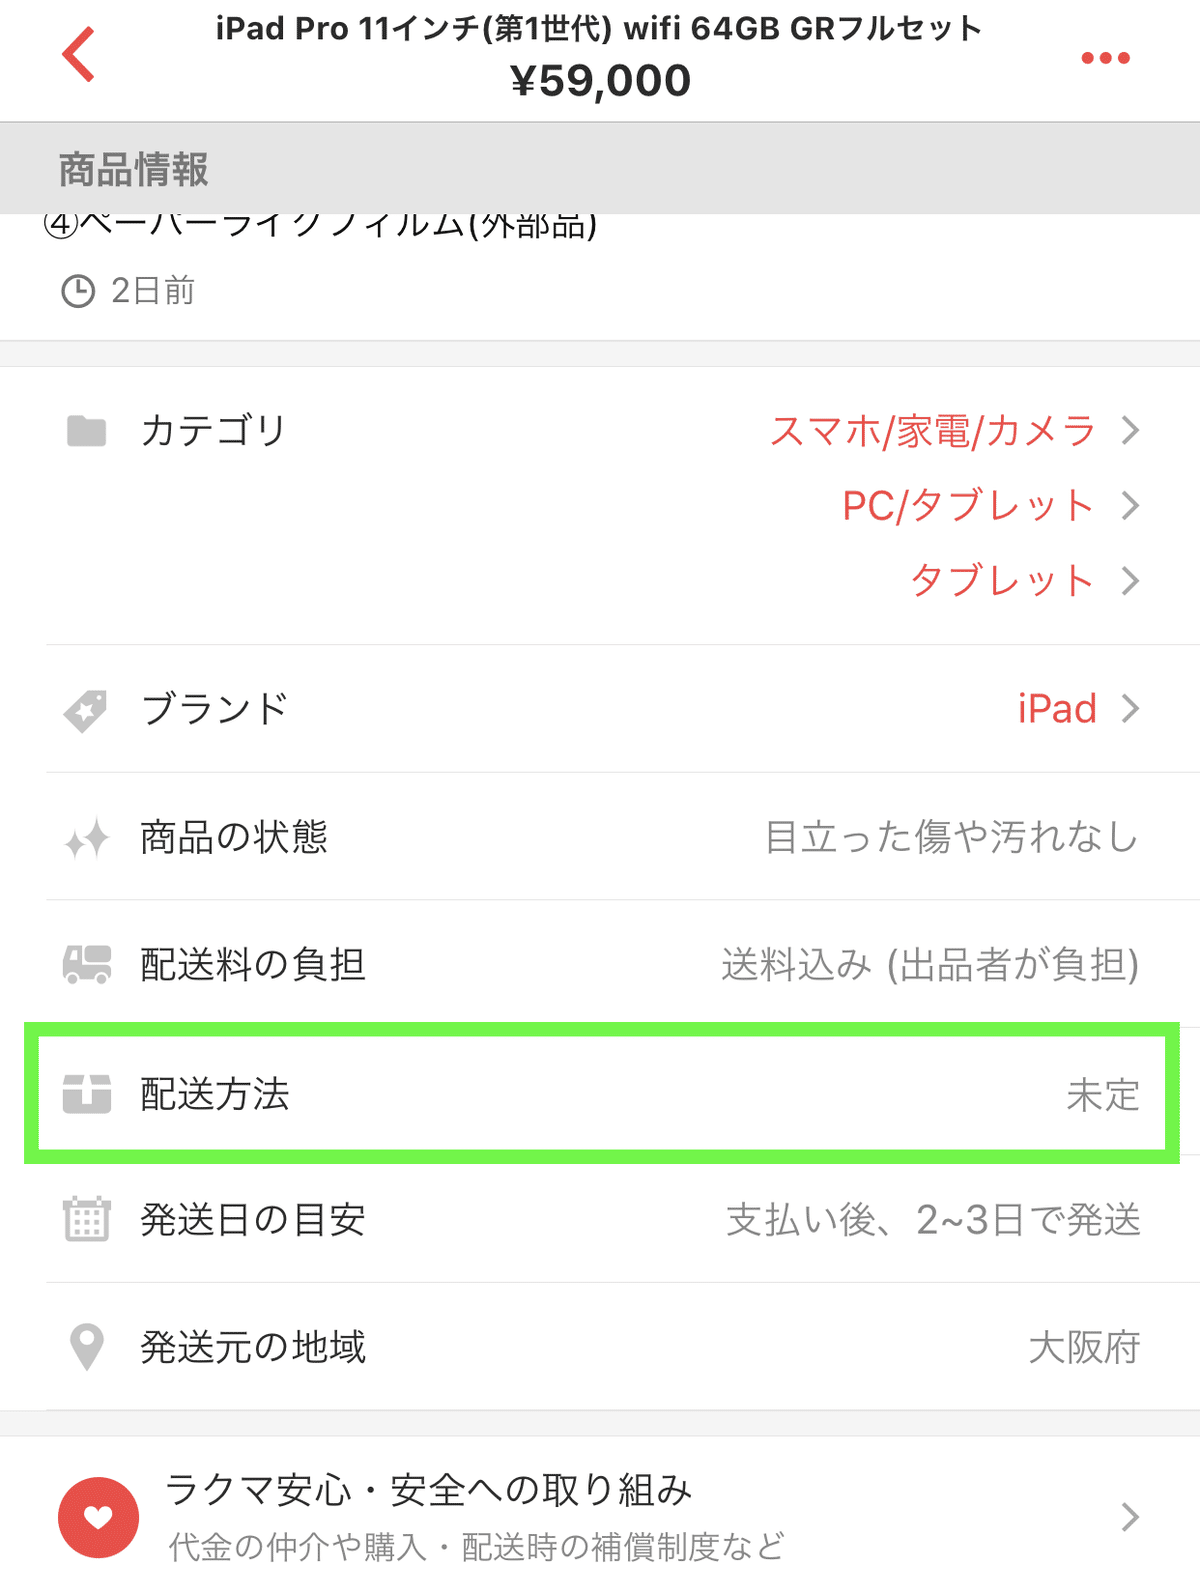The width and height of the screenshot is (1200, 1586).
Task: Click the location pin icon beside 発送元の地域
Action: 87,1347
